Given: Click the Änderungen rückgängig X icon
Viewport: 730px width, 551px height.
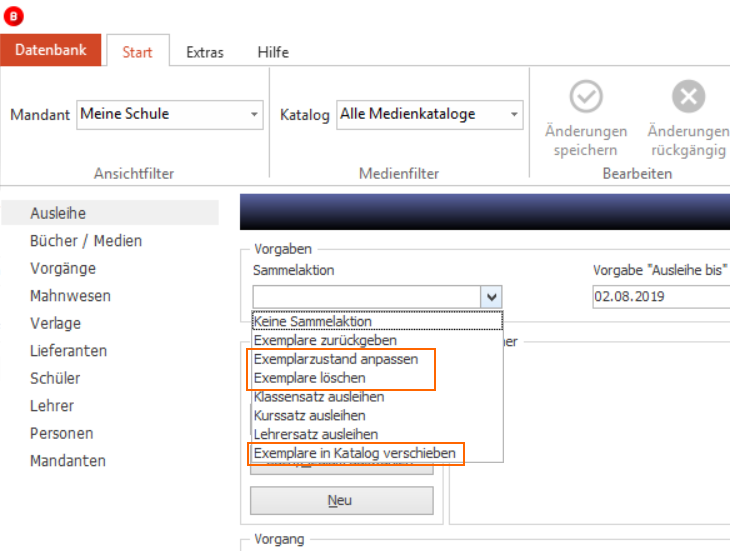Looking at the screenshot, I should (x=688, y=96).
